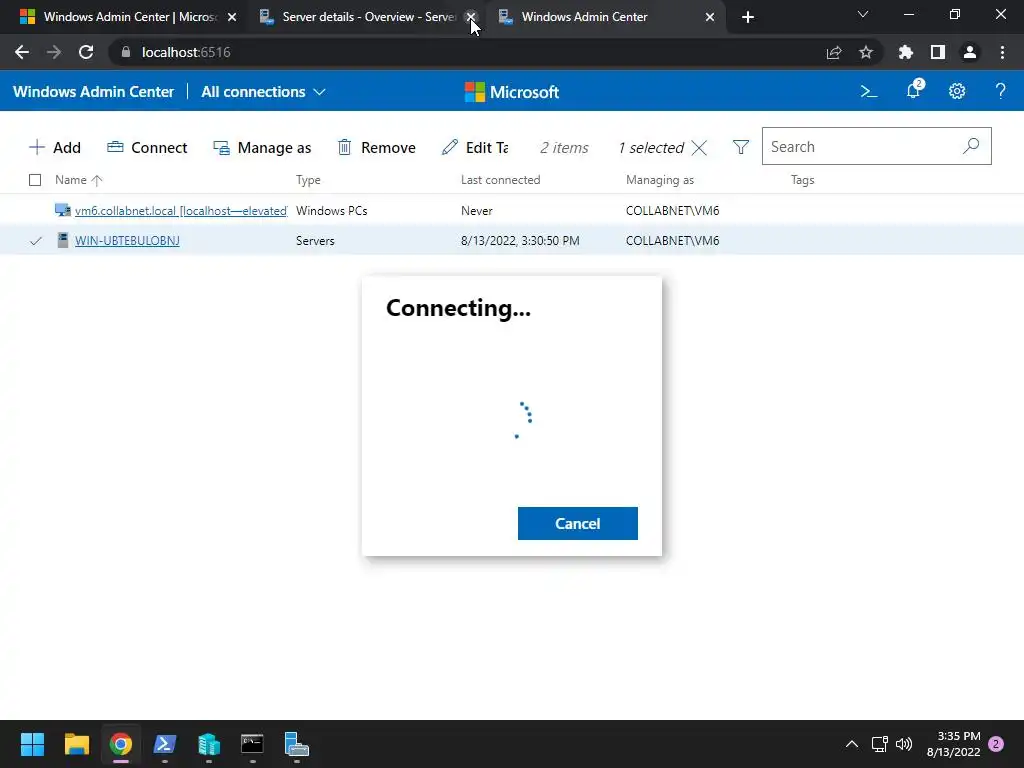This screenshot has height=768, width=1024.
Task: Switch to Server details - Overview tab
Action: (x=359, y=17)
